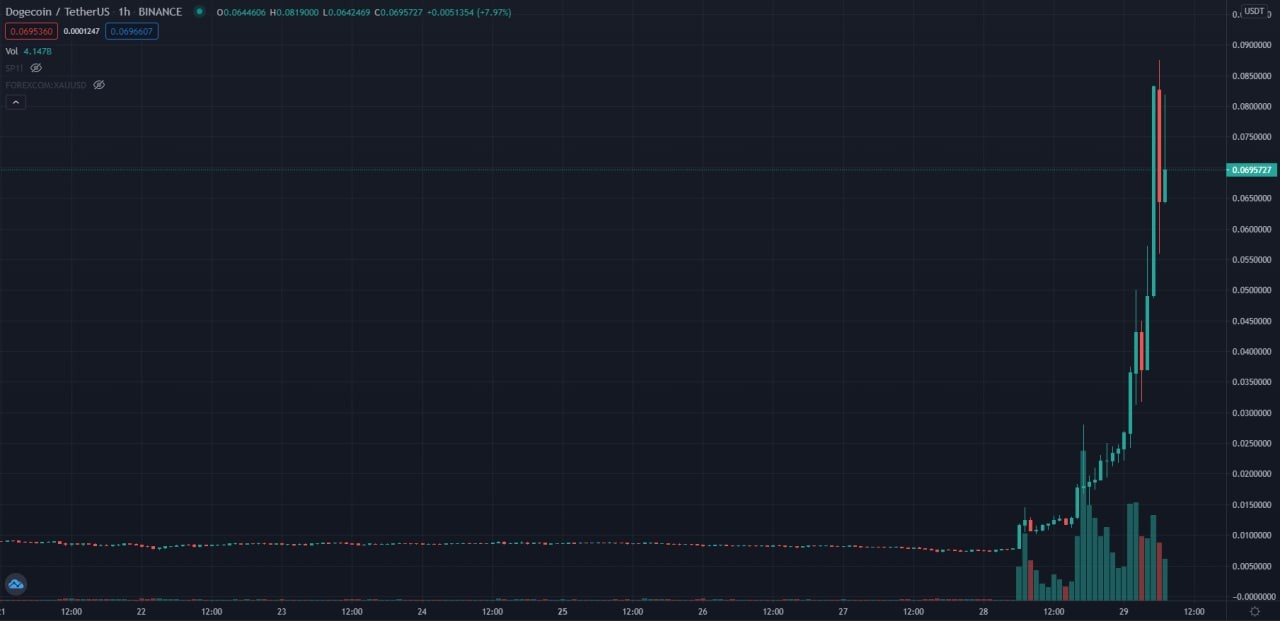Image resolution: width=1280 pixels, height=621 pixels.
Task: Select the Vol indicator legend label
Action: pyautogui.click(x=12, y=51)
